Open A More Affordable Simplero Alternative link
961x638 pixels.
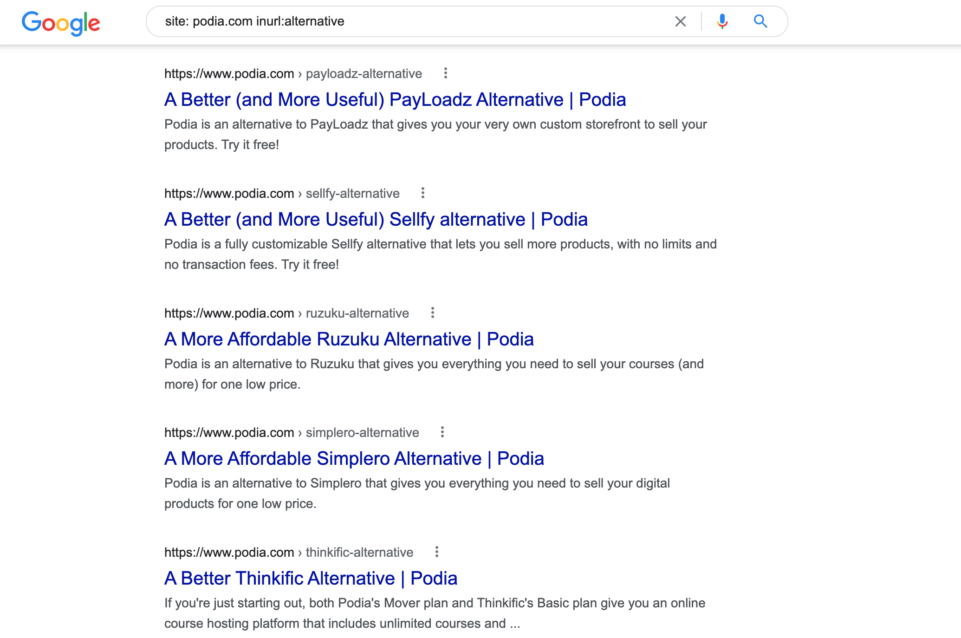click(x=354, y=458)
